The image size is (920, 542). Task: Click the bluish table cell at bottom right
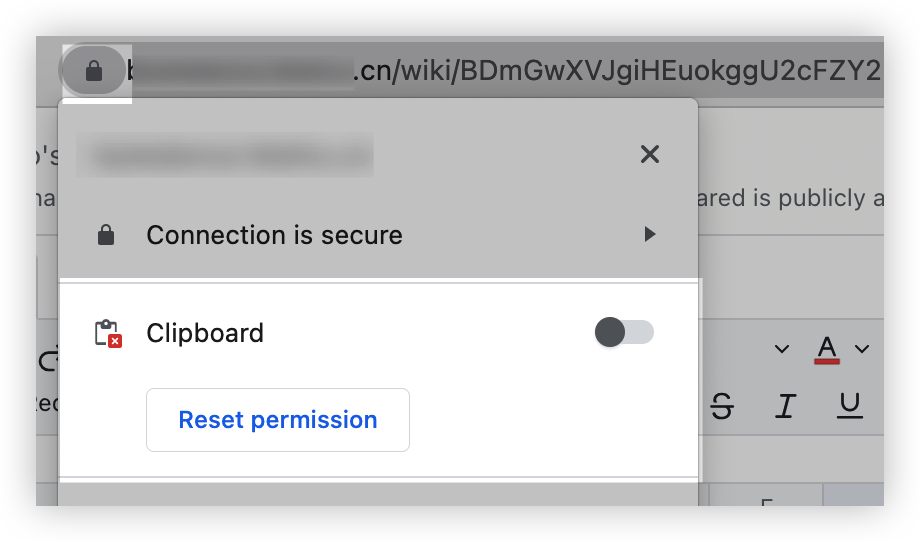pyautogui.click(x=853, y=494)
